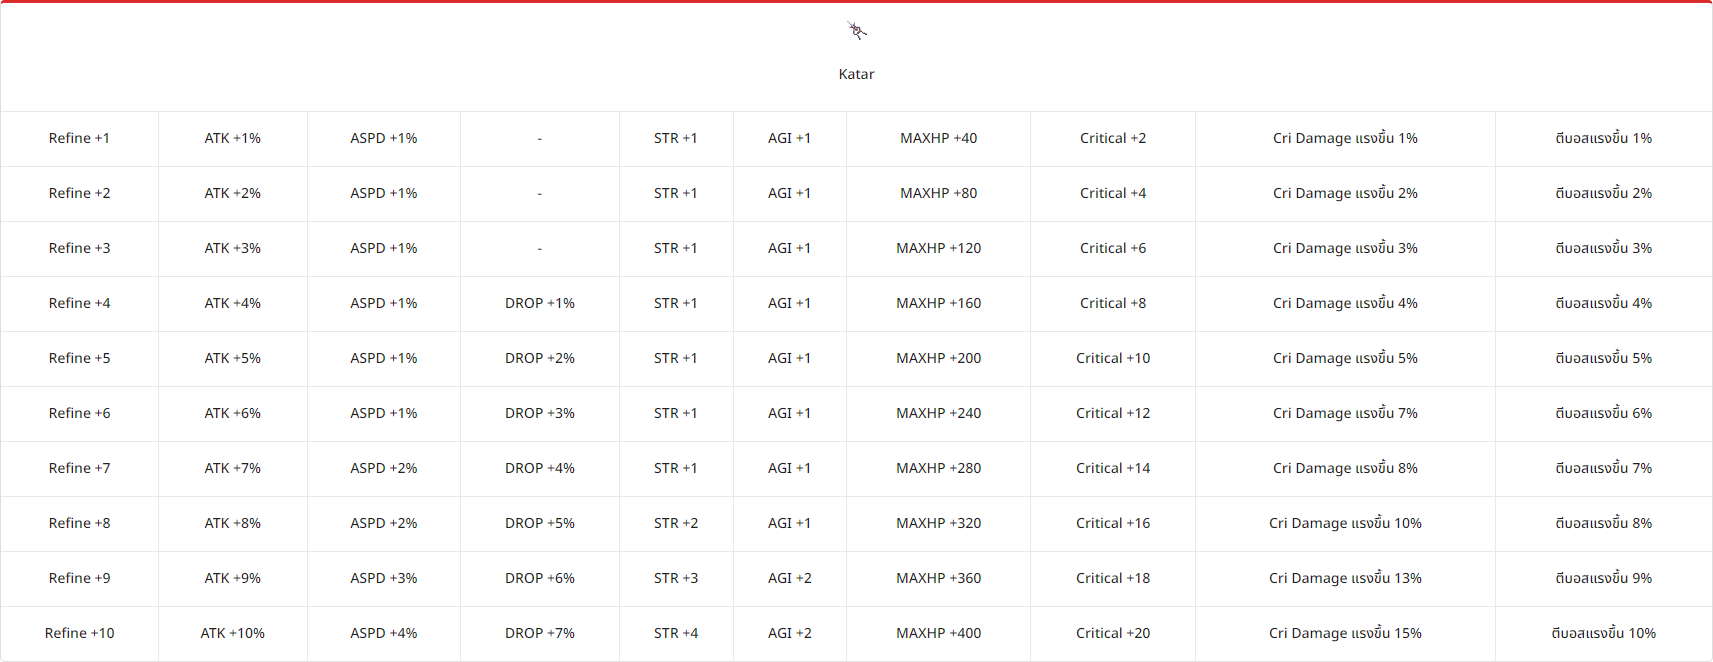Click the Katar label text

pos(856,74)
